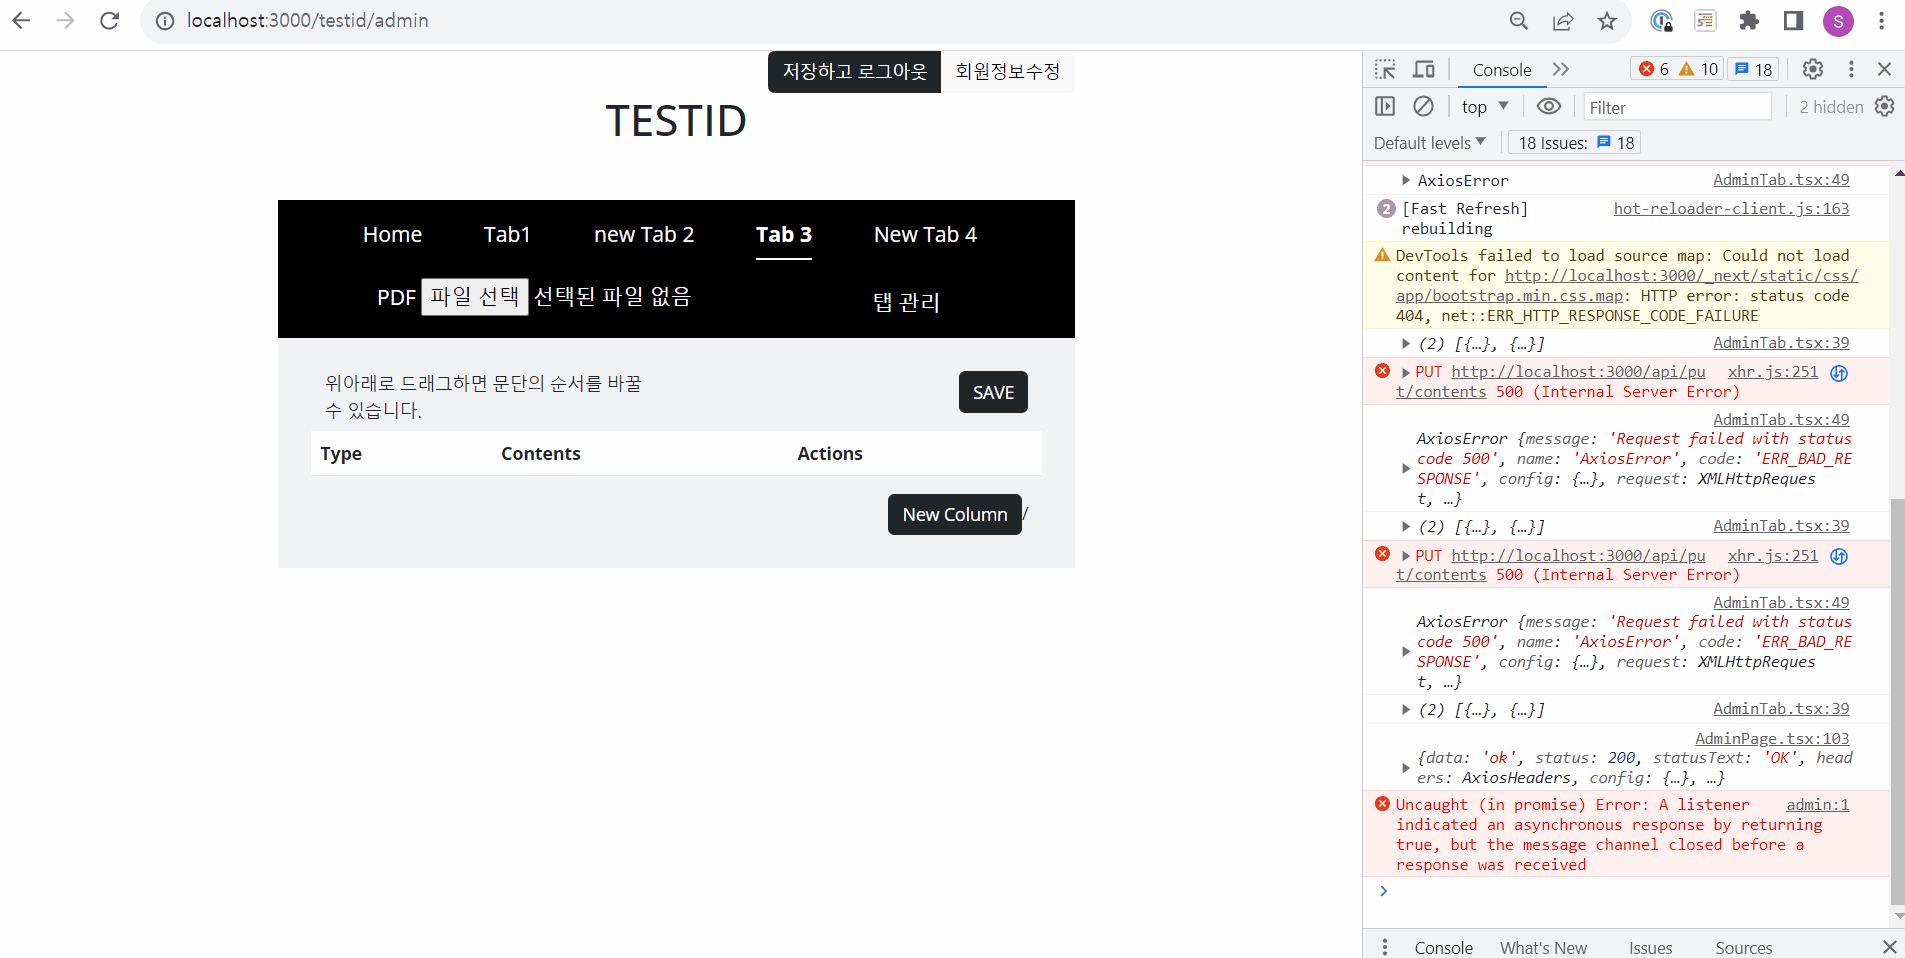1905x958 pixels.
Task: Bookmark this page with the star icon
Action: tap(1606, 21)
